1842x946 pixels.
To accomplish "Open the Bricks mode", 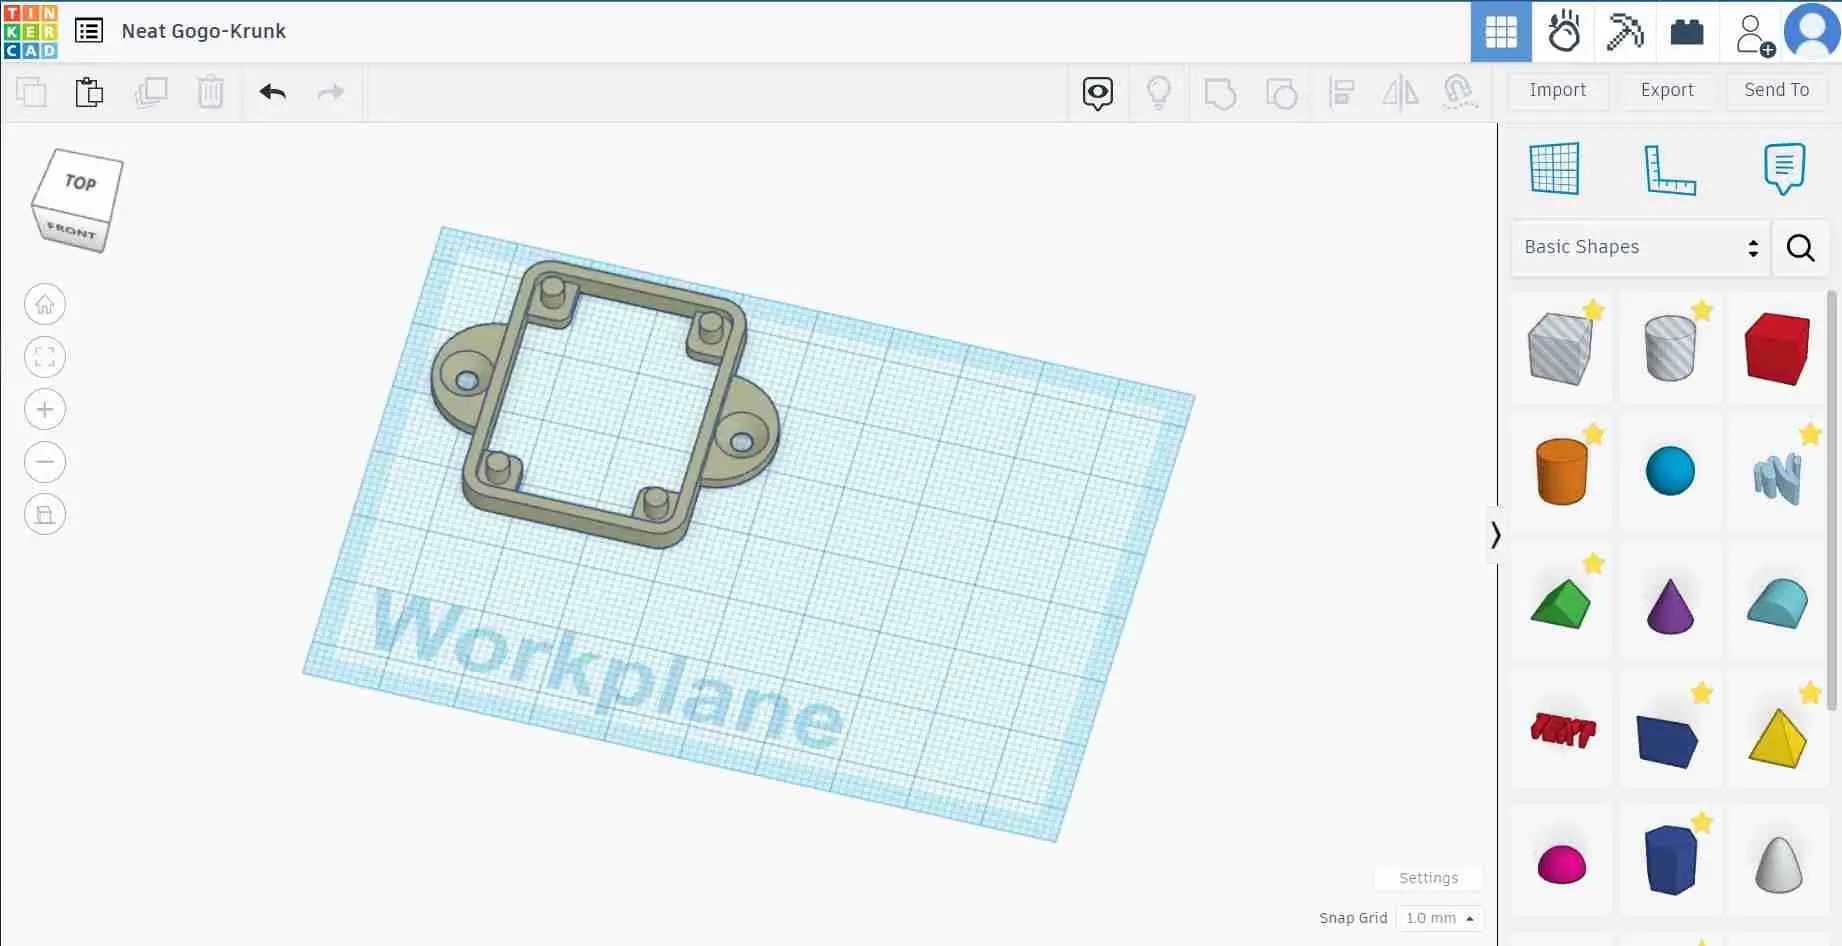I will click(x=1687, y=32).
